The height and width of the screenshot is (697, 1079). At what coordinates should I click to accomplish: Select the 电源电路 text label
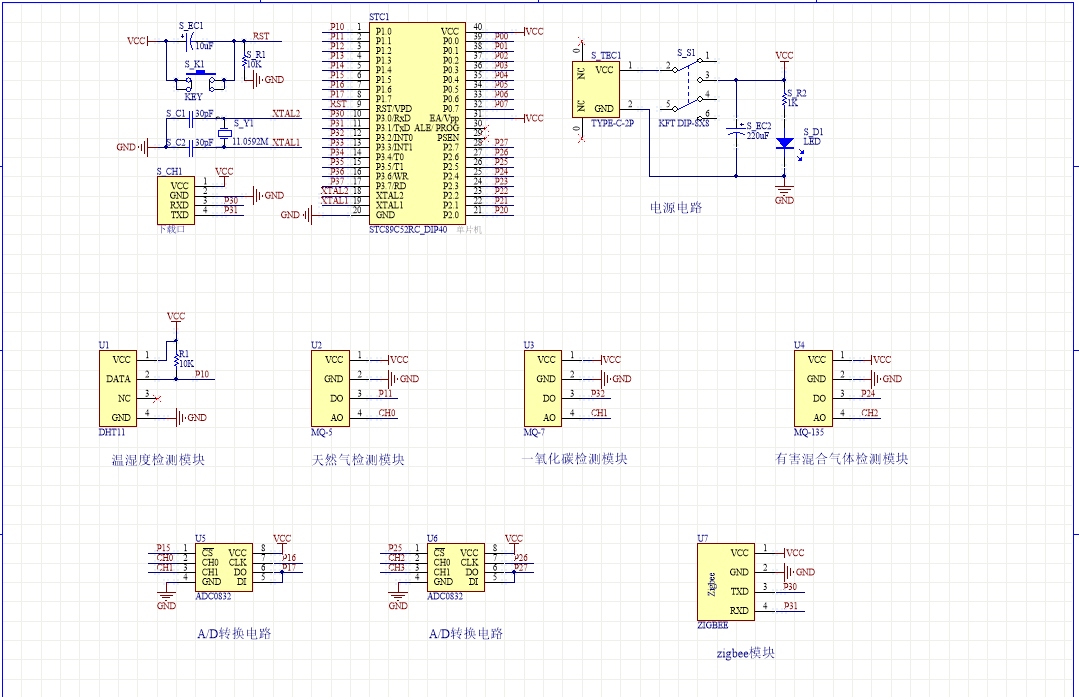point(676,208)
